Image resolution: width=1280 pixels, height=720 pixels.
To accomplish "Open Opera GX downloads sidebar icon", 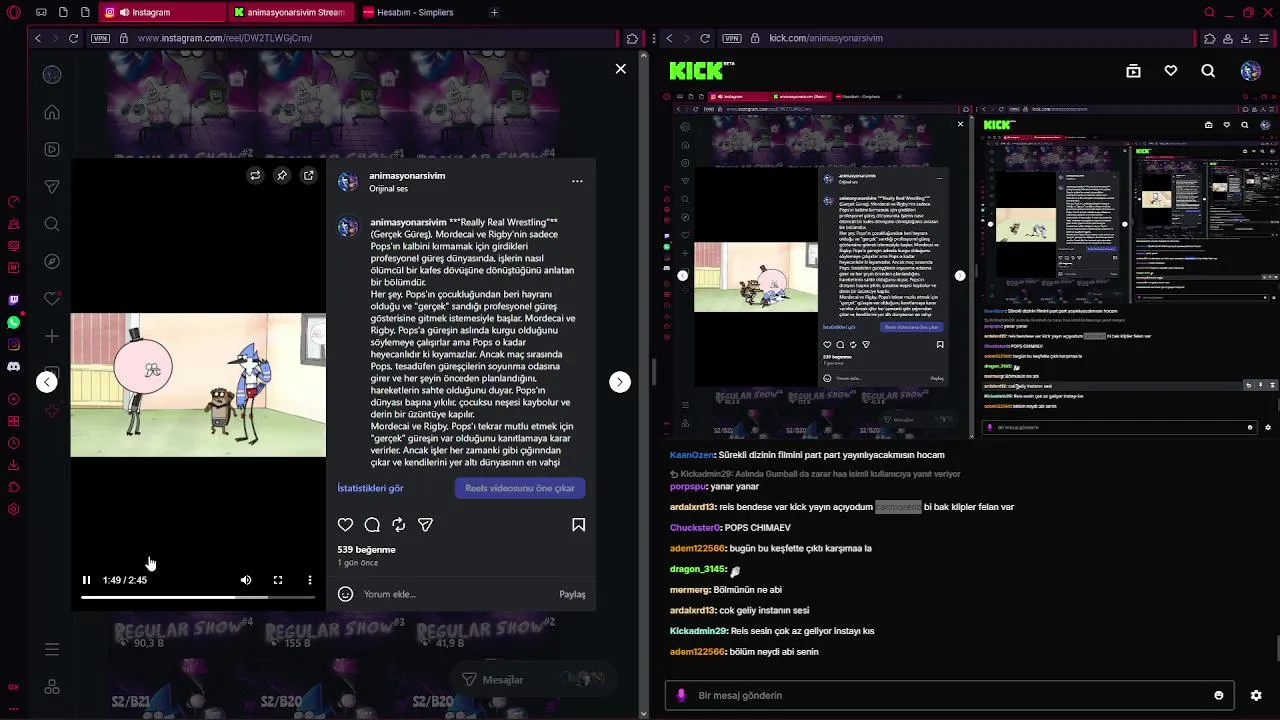I will point(13,465).
